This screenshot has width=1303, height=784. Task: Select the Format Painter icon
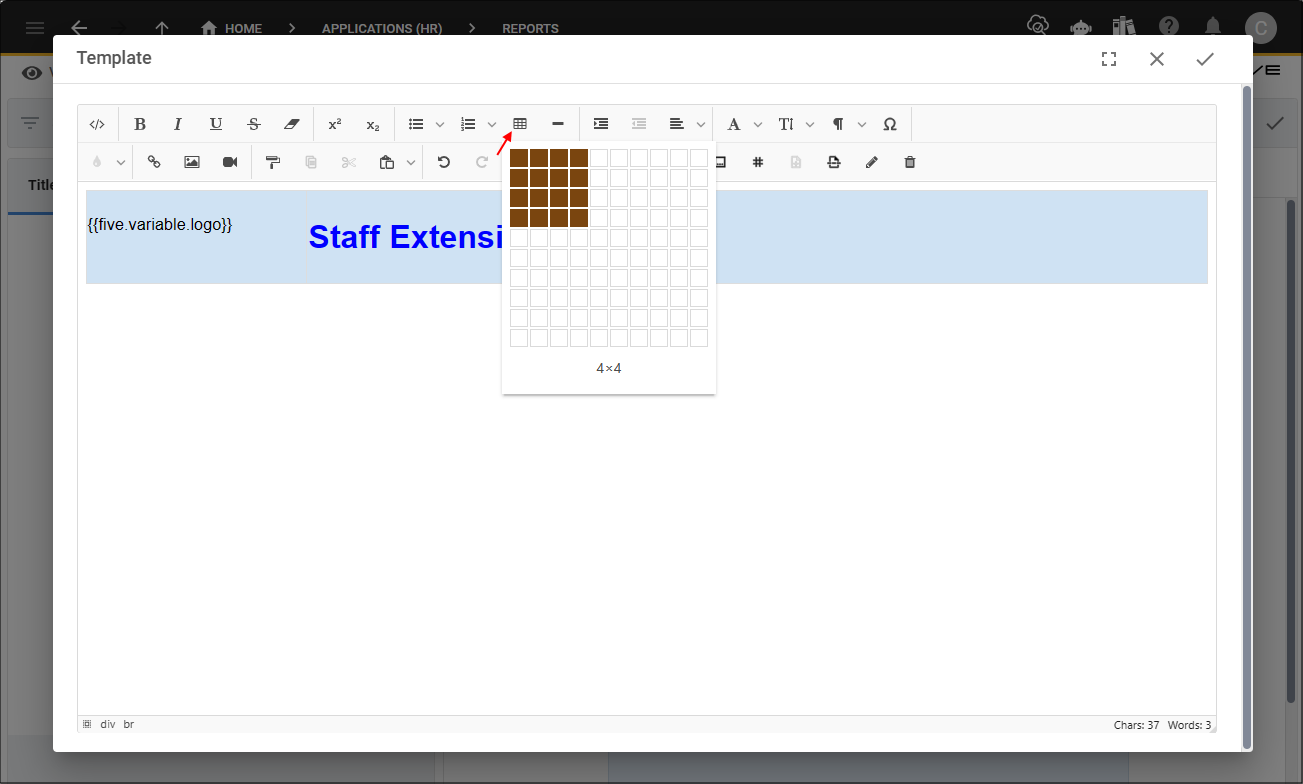coord(272,161)
